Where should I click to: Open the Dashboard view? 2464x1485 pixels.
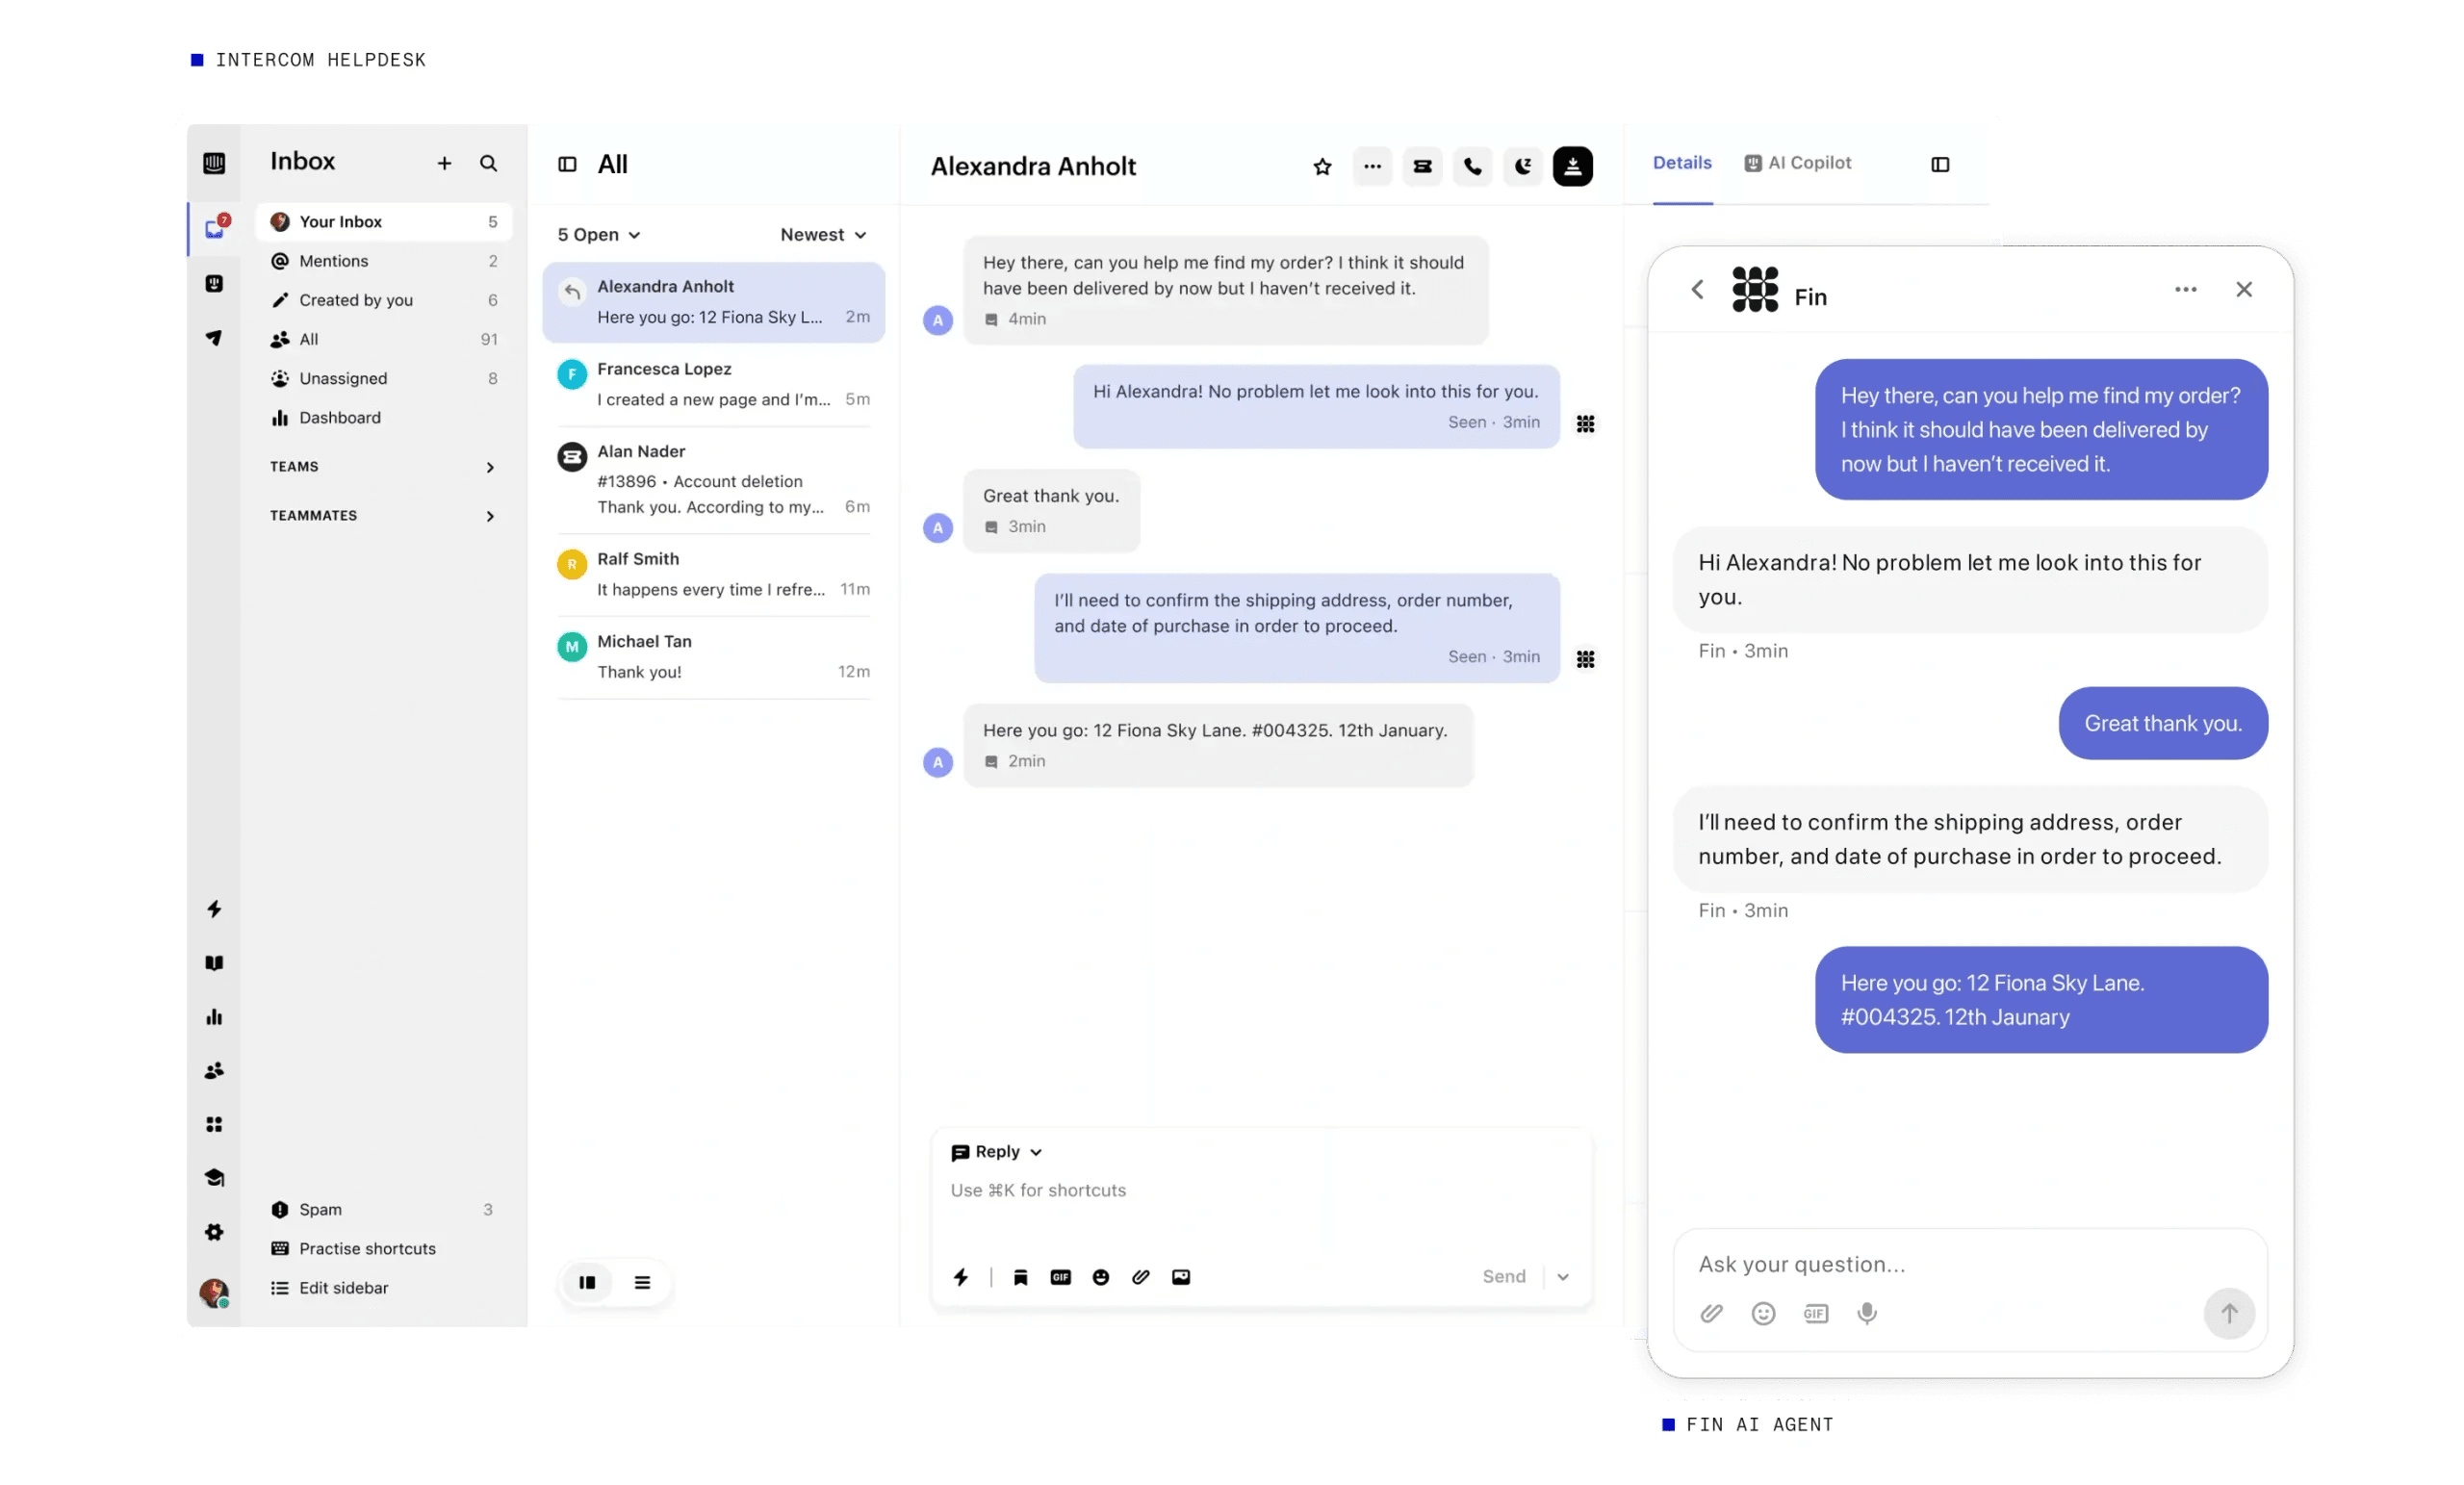click(x=383, y=418)
